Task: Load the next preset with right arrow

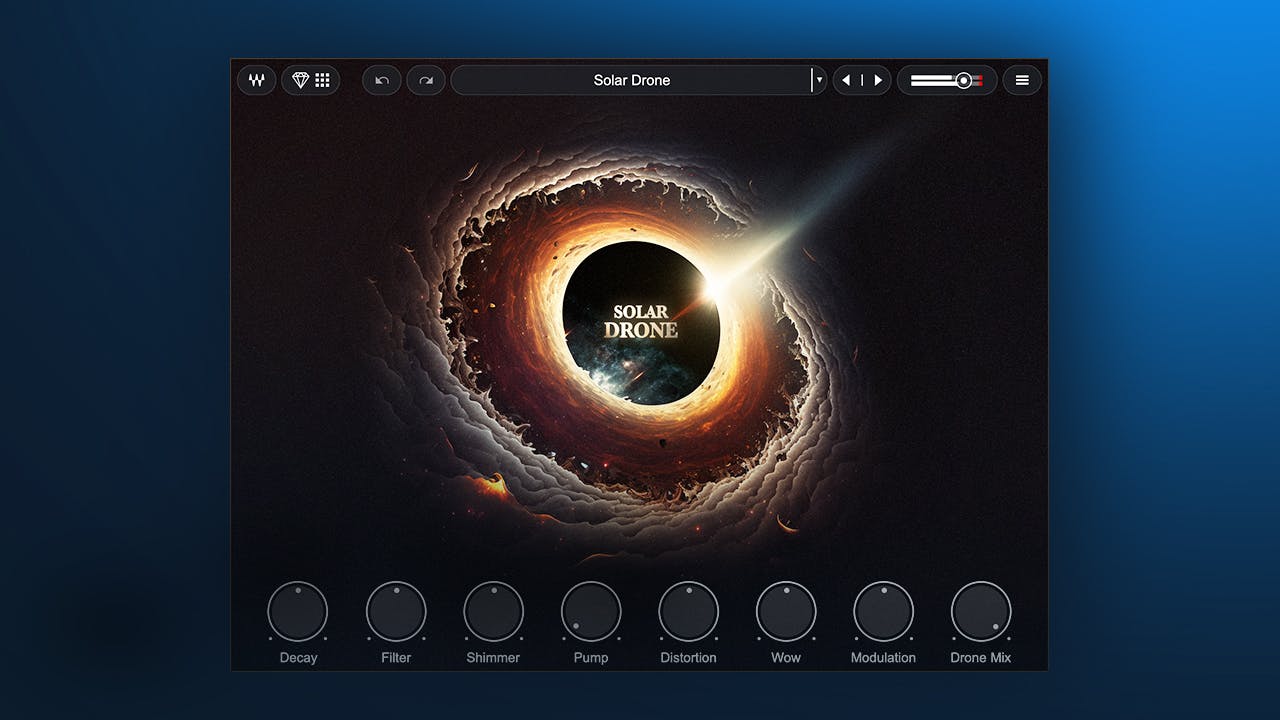Action: tap(878, 80)
